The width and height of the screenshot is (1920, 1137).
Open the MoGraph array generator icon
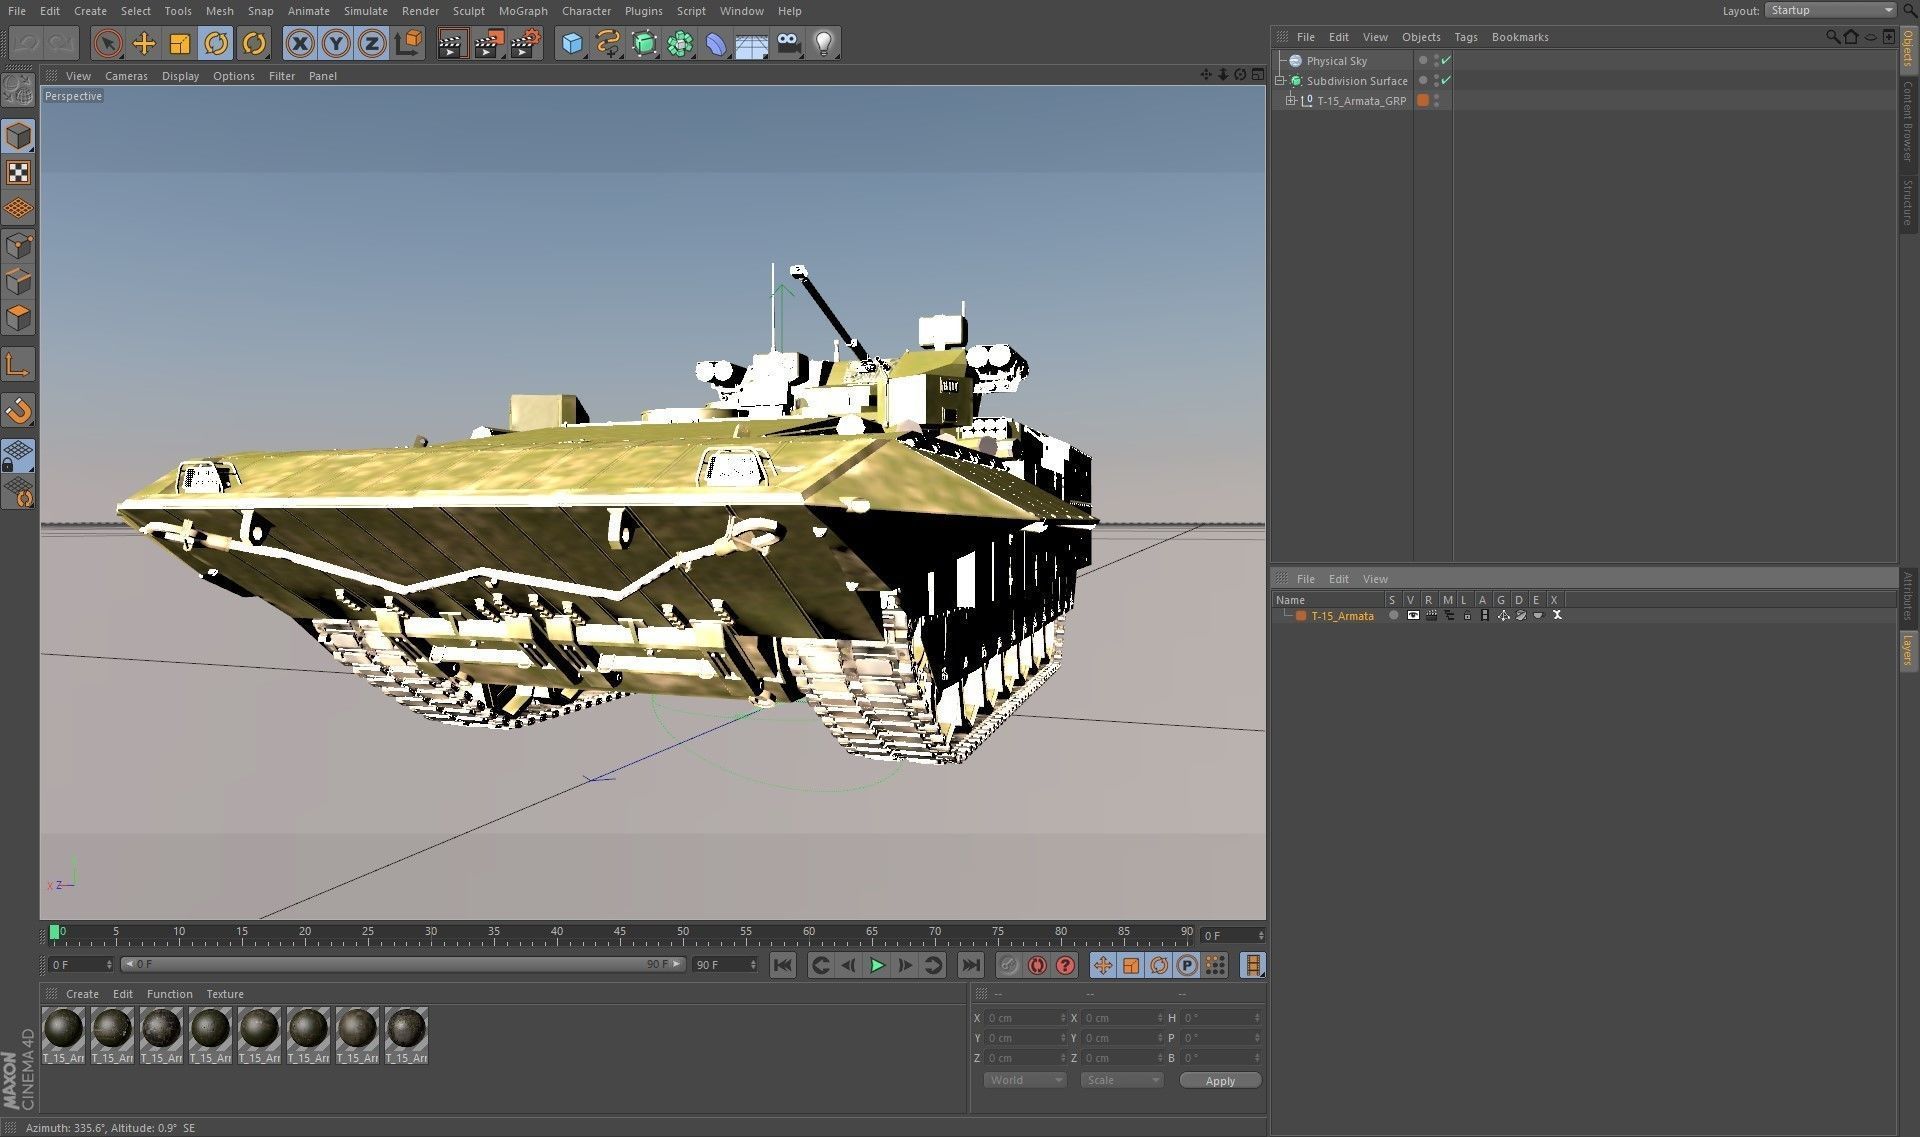[x=681, y=43]
